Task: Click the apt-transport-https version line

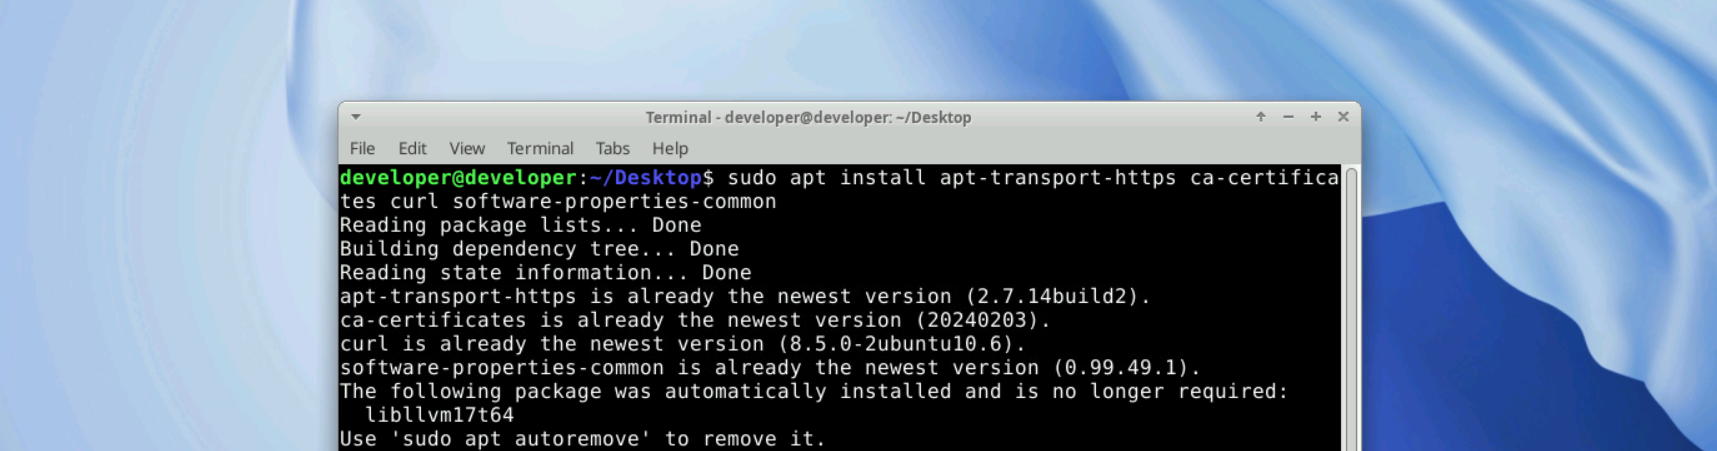Action: click(745, 297)
